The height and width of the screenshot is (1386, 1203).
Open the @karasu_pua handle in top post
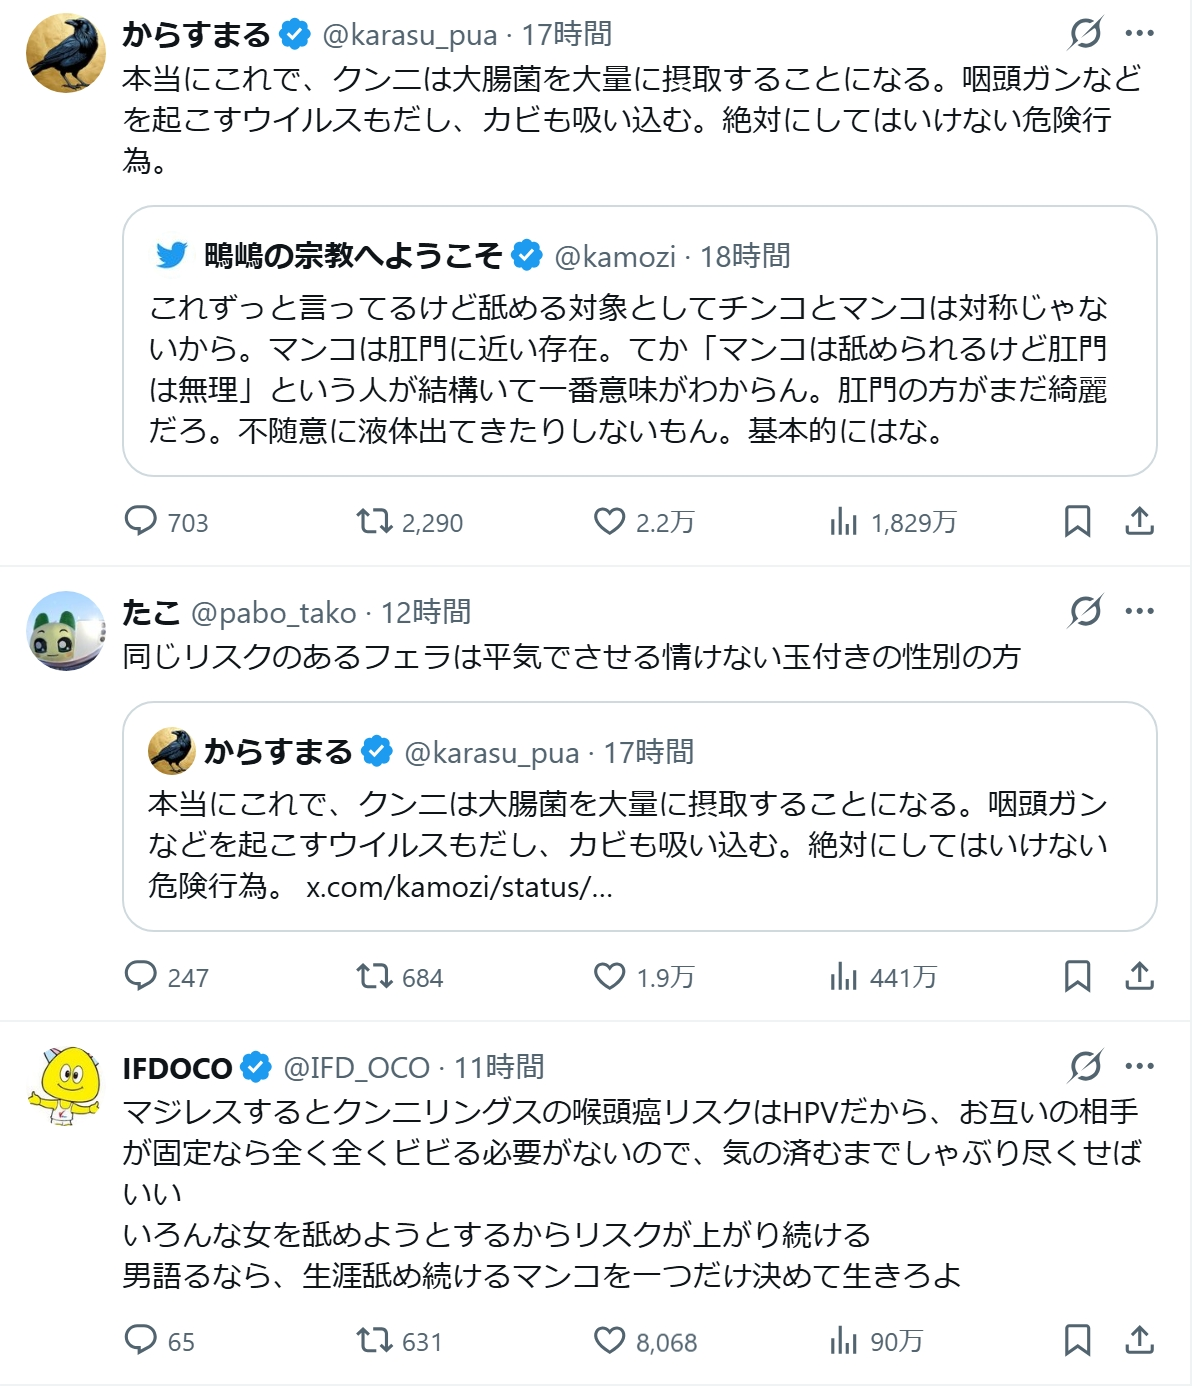410,35
